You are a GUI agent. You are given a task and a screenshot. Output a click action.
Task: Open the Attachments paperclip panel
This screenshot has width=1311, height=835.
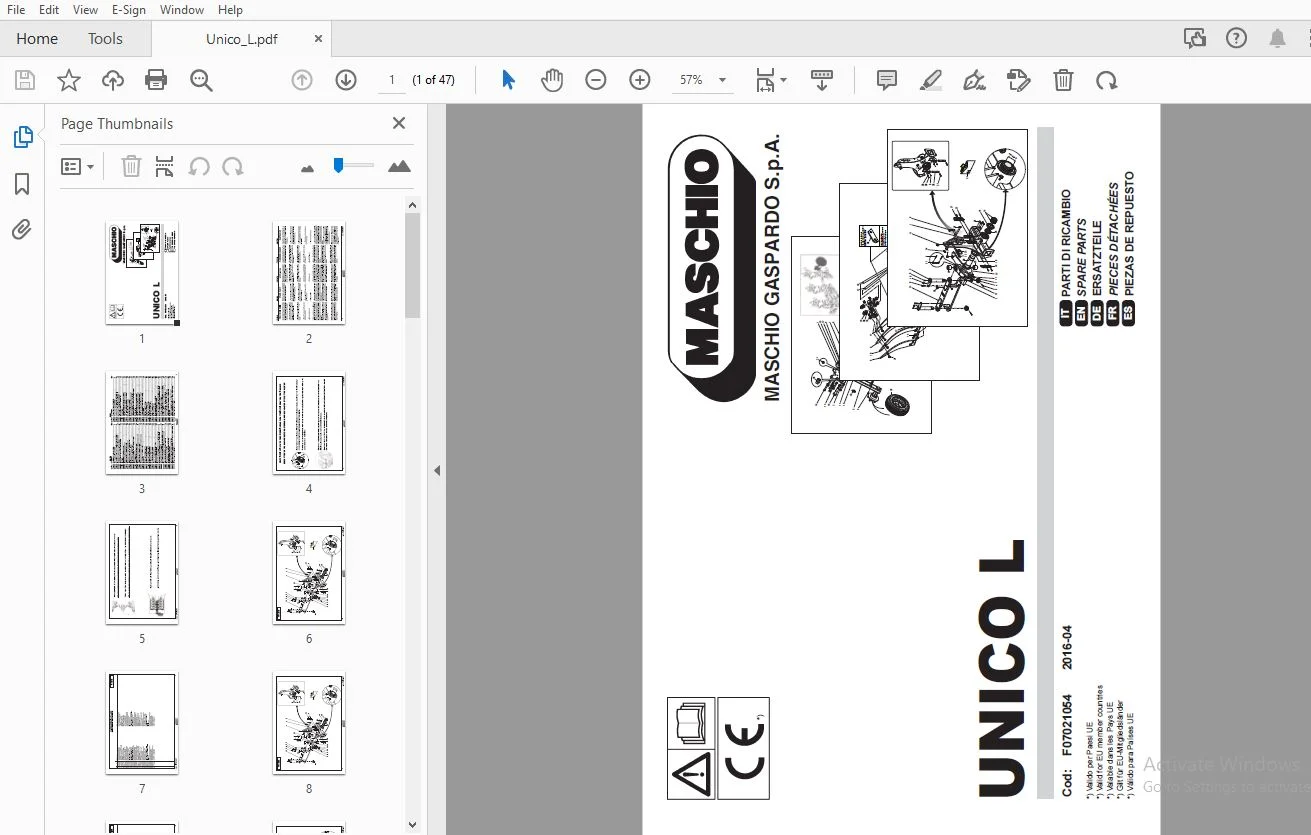[x=22, y=230]
